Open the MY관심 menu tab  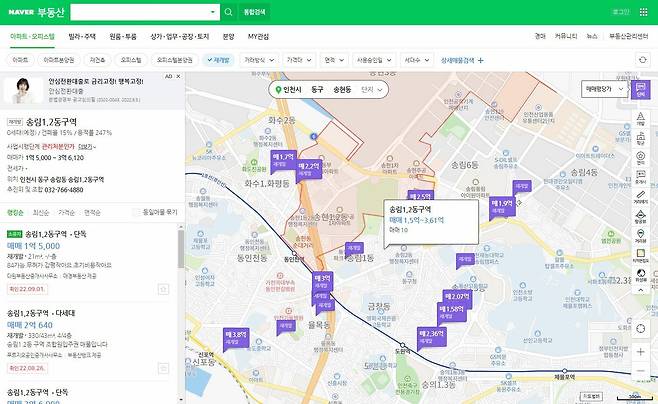(x=260, y=35)
